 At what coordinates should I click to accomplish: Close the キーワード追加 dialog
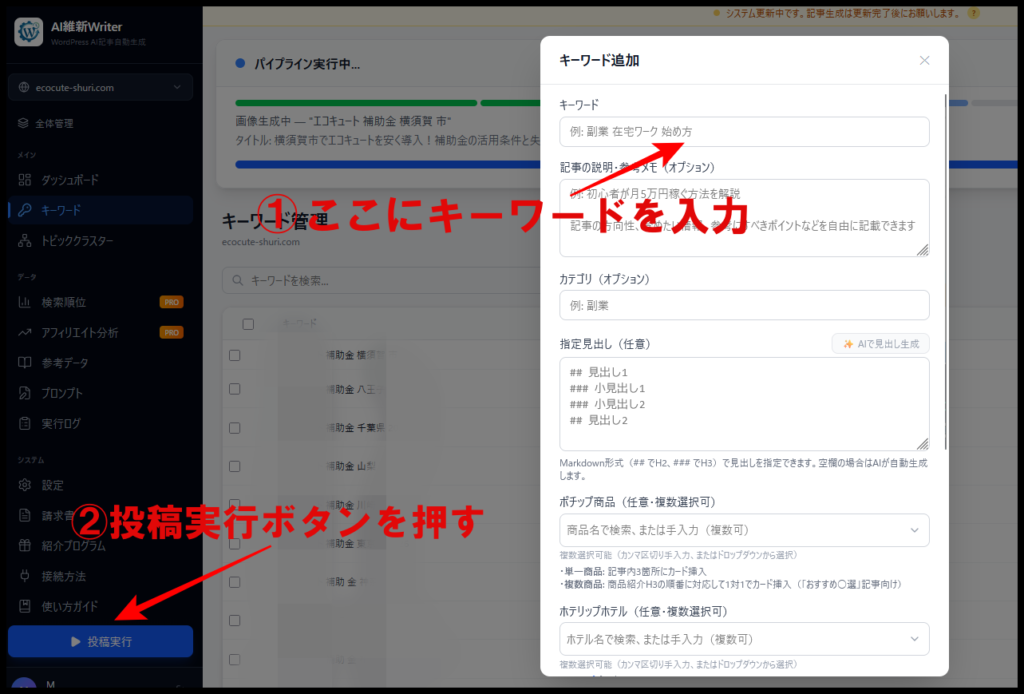coord(924,61)
